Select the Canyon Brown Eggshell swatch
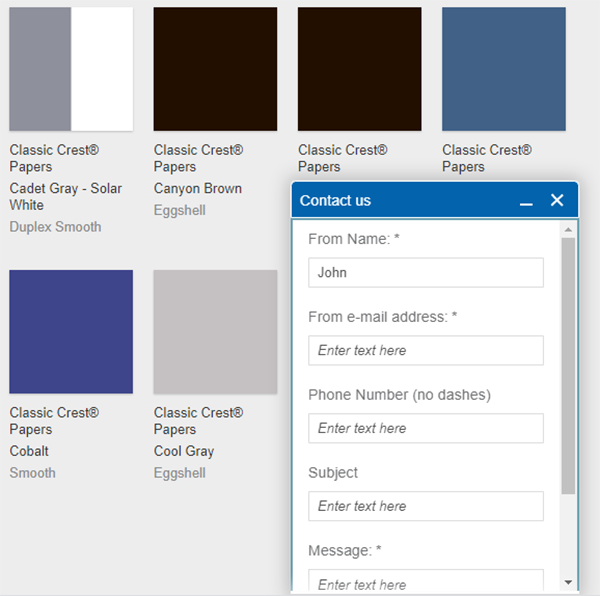Viewport: 600px width, 596px height. (x=215, y=69)
